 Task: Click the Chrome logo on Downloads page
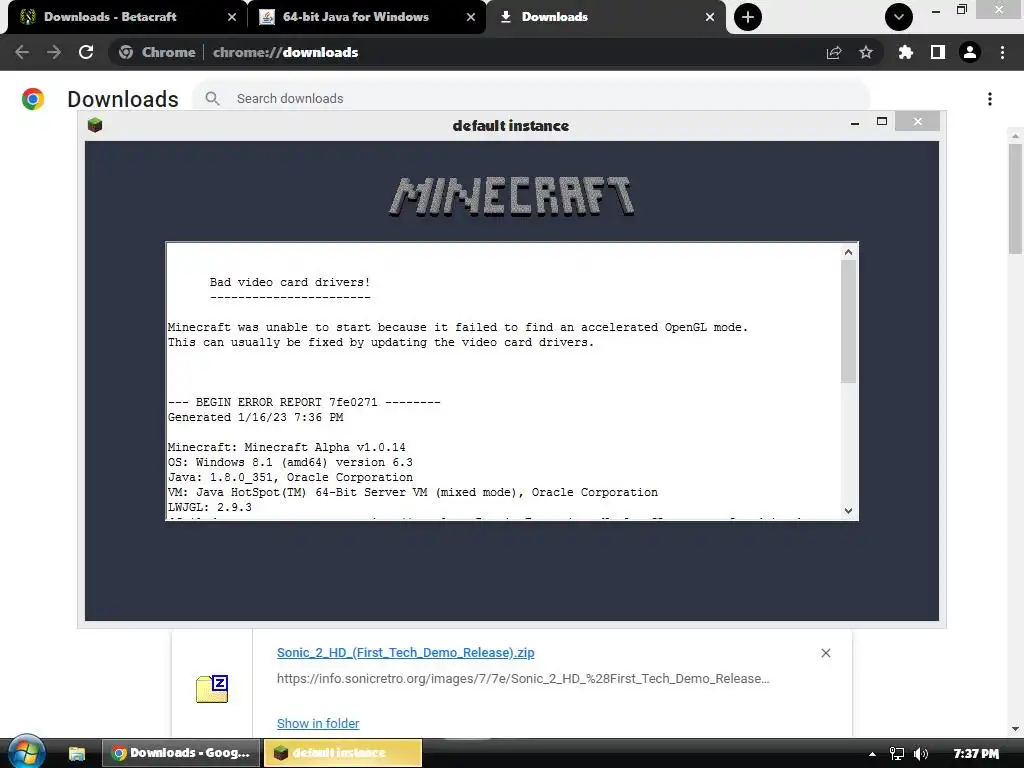[33, 99]
